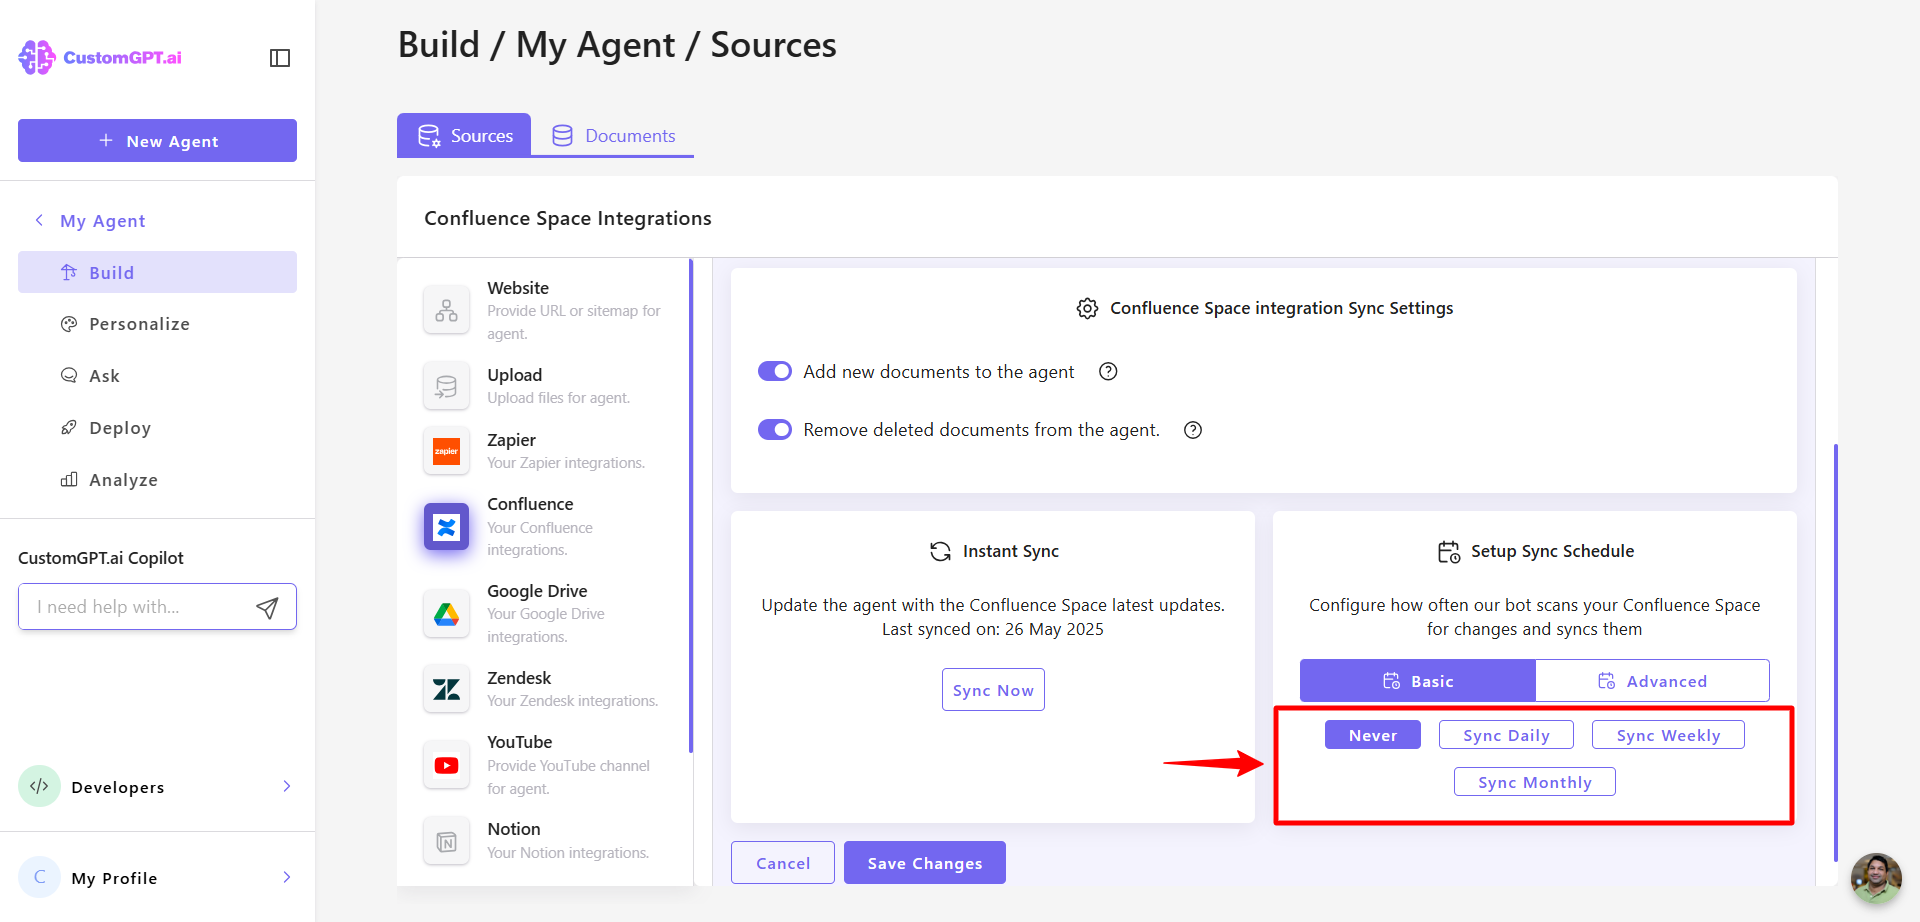This screenshot has height=922, width=1920.
Task: Select the Never sync option
Action: pyautogui.click(x=1373, y=735)
